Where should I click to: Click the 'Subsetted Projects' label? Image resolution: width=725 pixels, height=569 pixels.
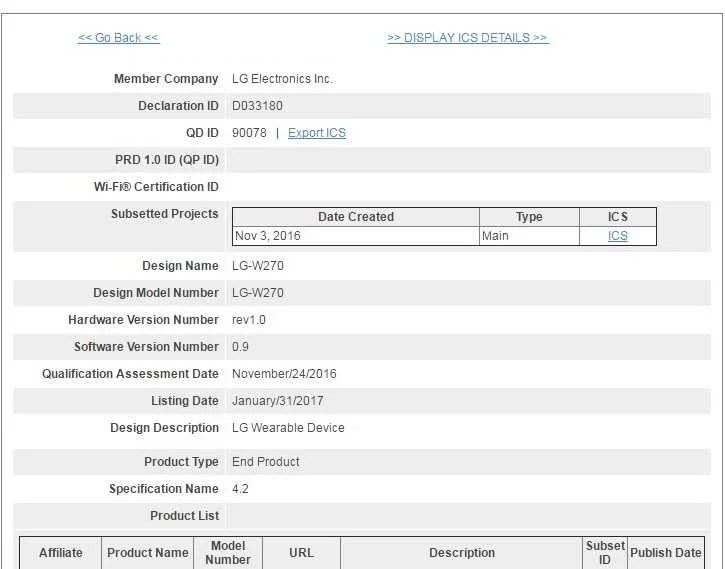[165, 214]
